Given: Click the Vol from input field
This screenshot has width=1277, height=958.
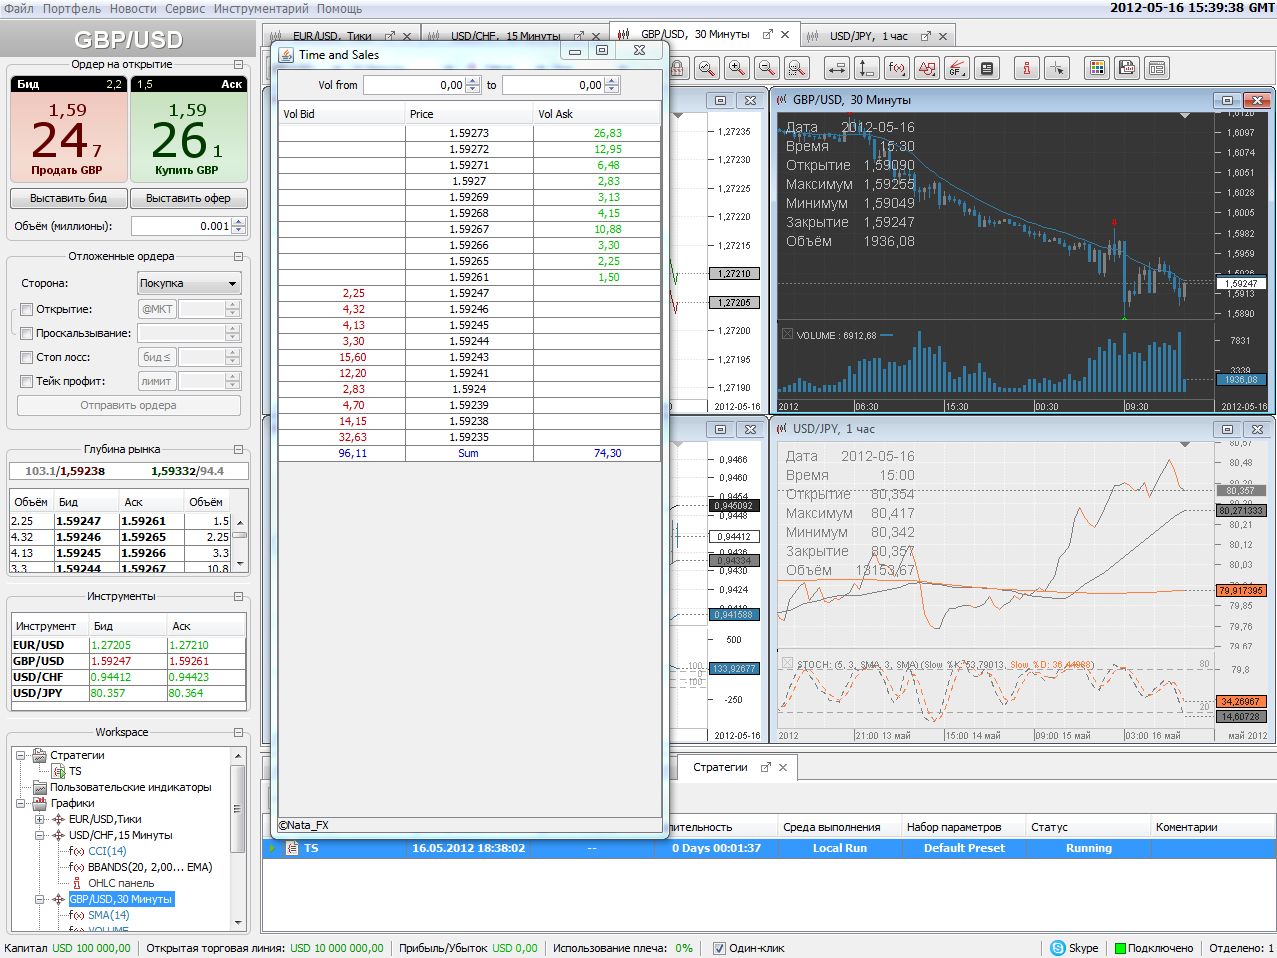Looking at the screenshot, I should (413, 85).
